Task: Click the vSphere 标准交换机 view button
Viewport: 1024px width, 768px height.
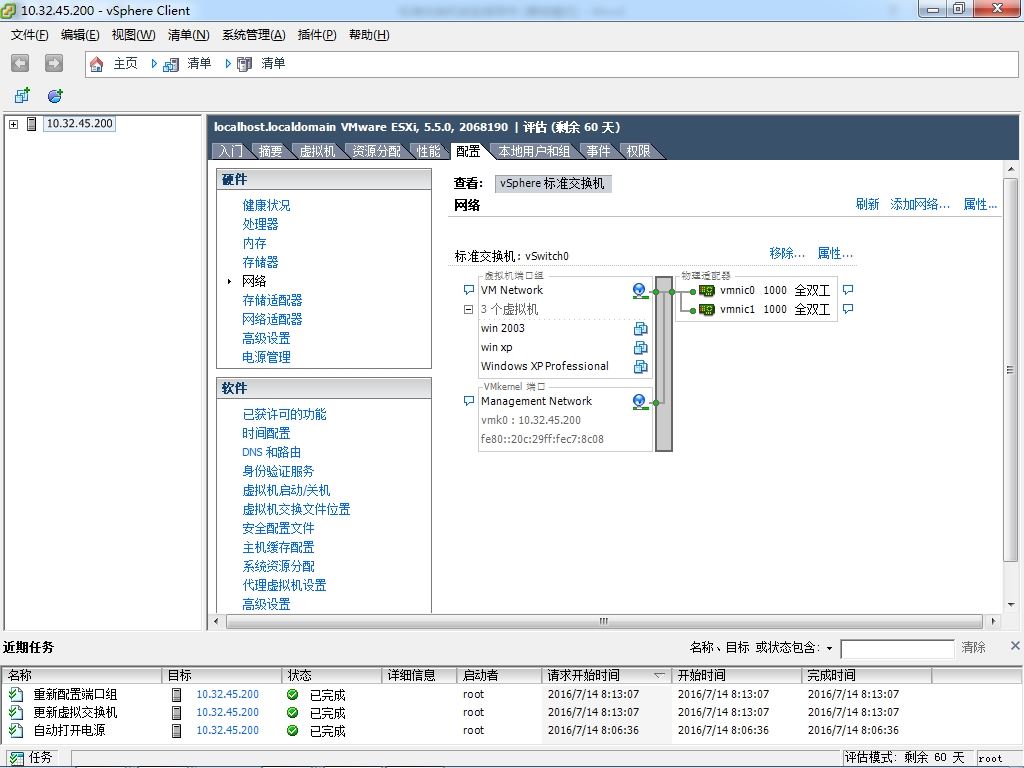Action: tap(552, 184)
